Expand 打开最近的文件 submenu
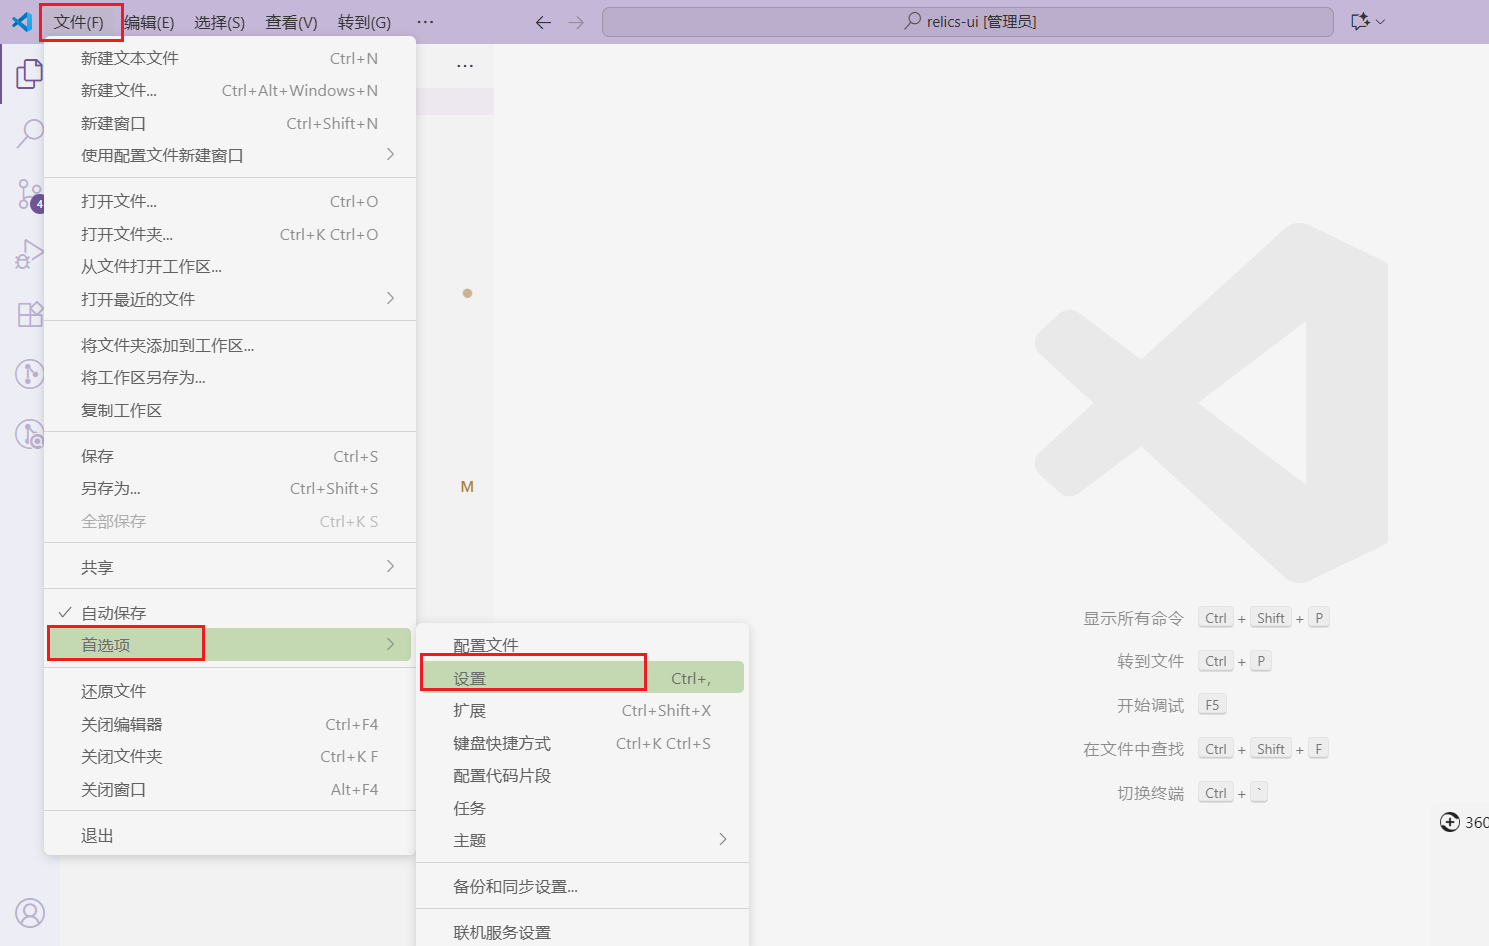This screenshot has width=1489, height=946. (230, 299)
